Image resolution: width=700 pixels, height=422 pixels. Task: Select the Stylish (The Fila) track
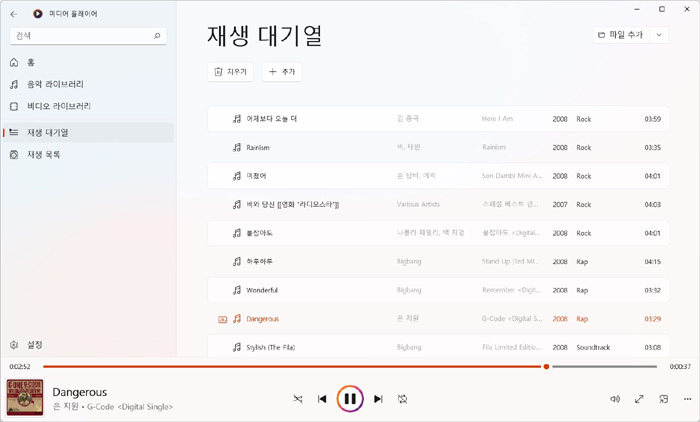(x=438, y=347)
